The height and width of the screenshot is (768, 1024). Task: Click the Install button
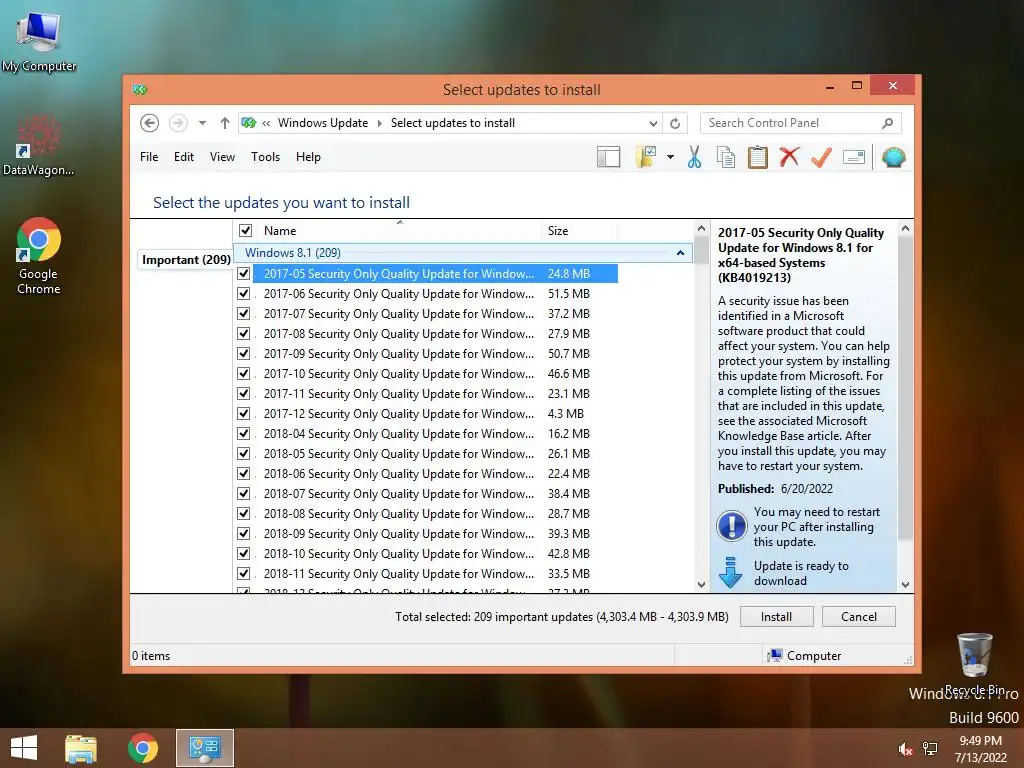coord(776,616)
